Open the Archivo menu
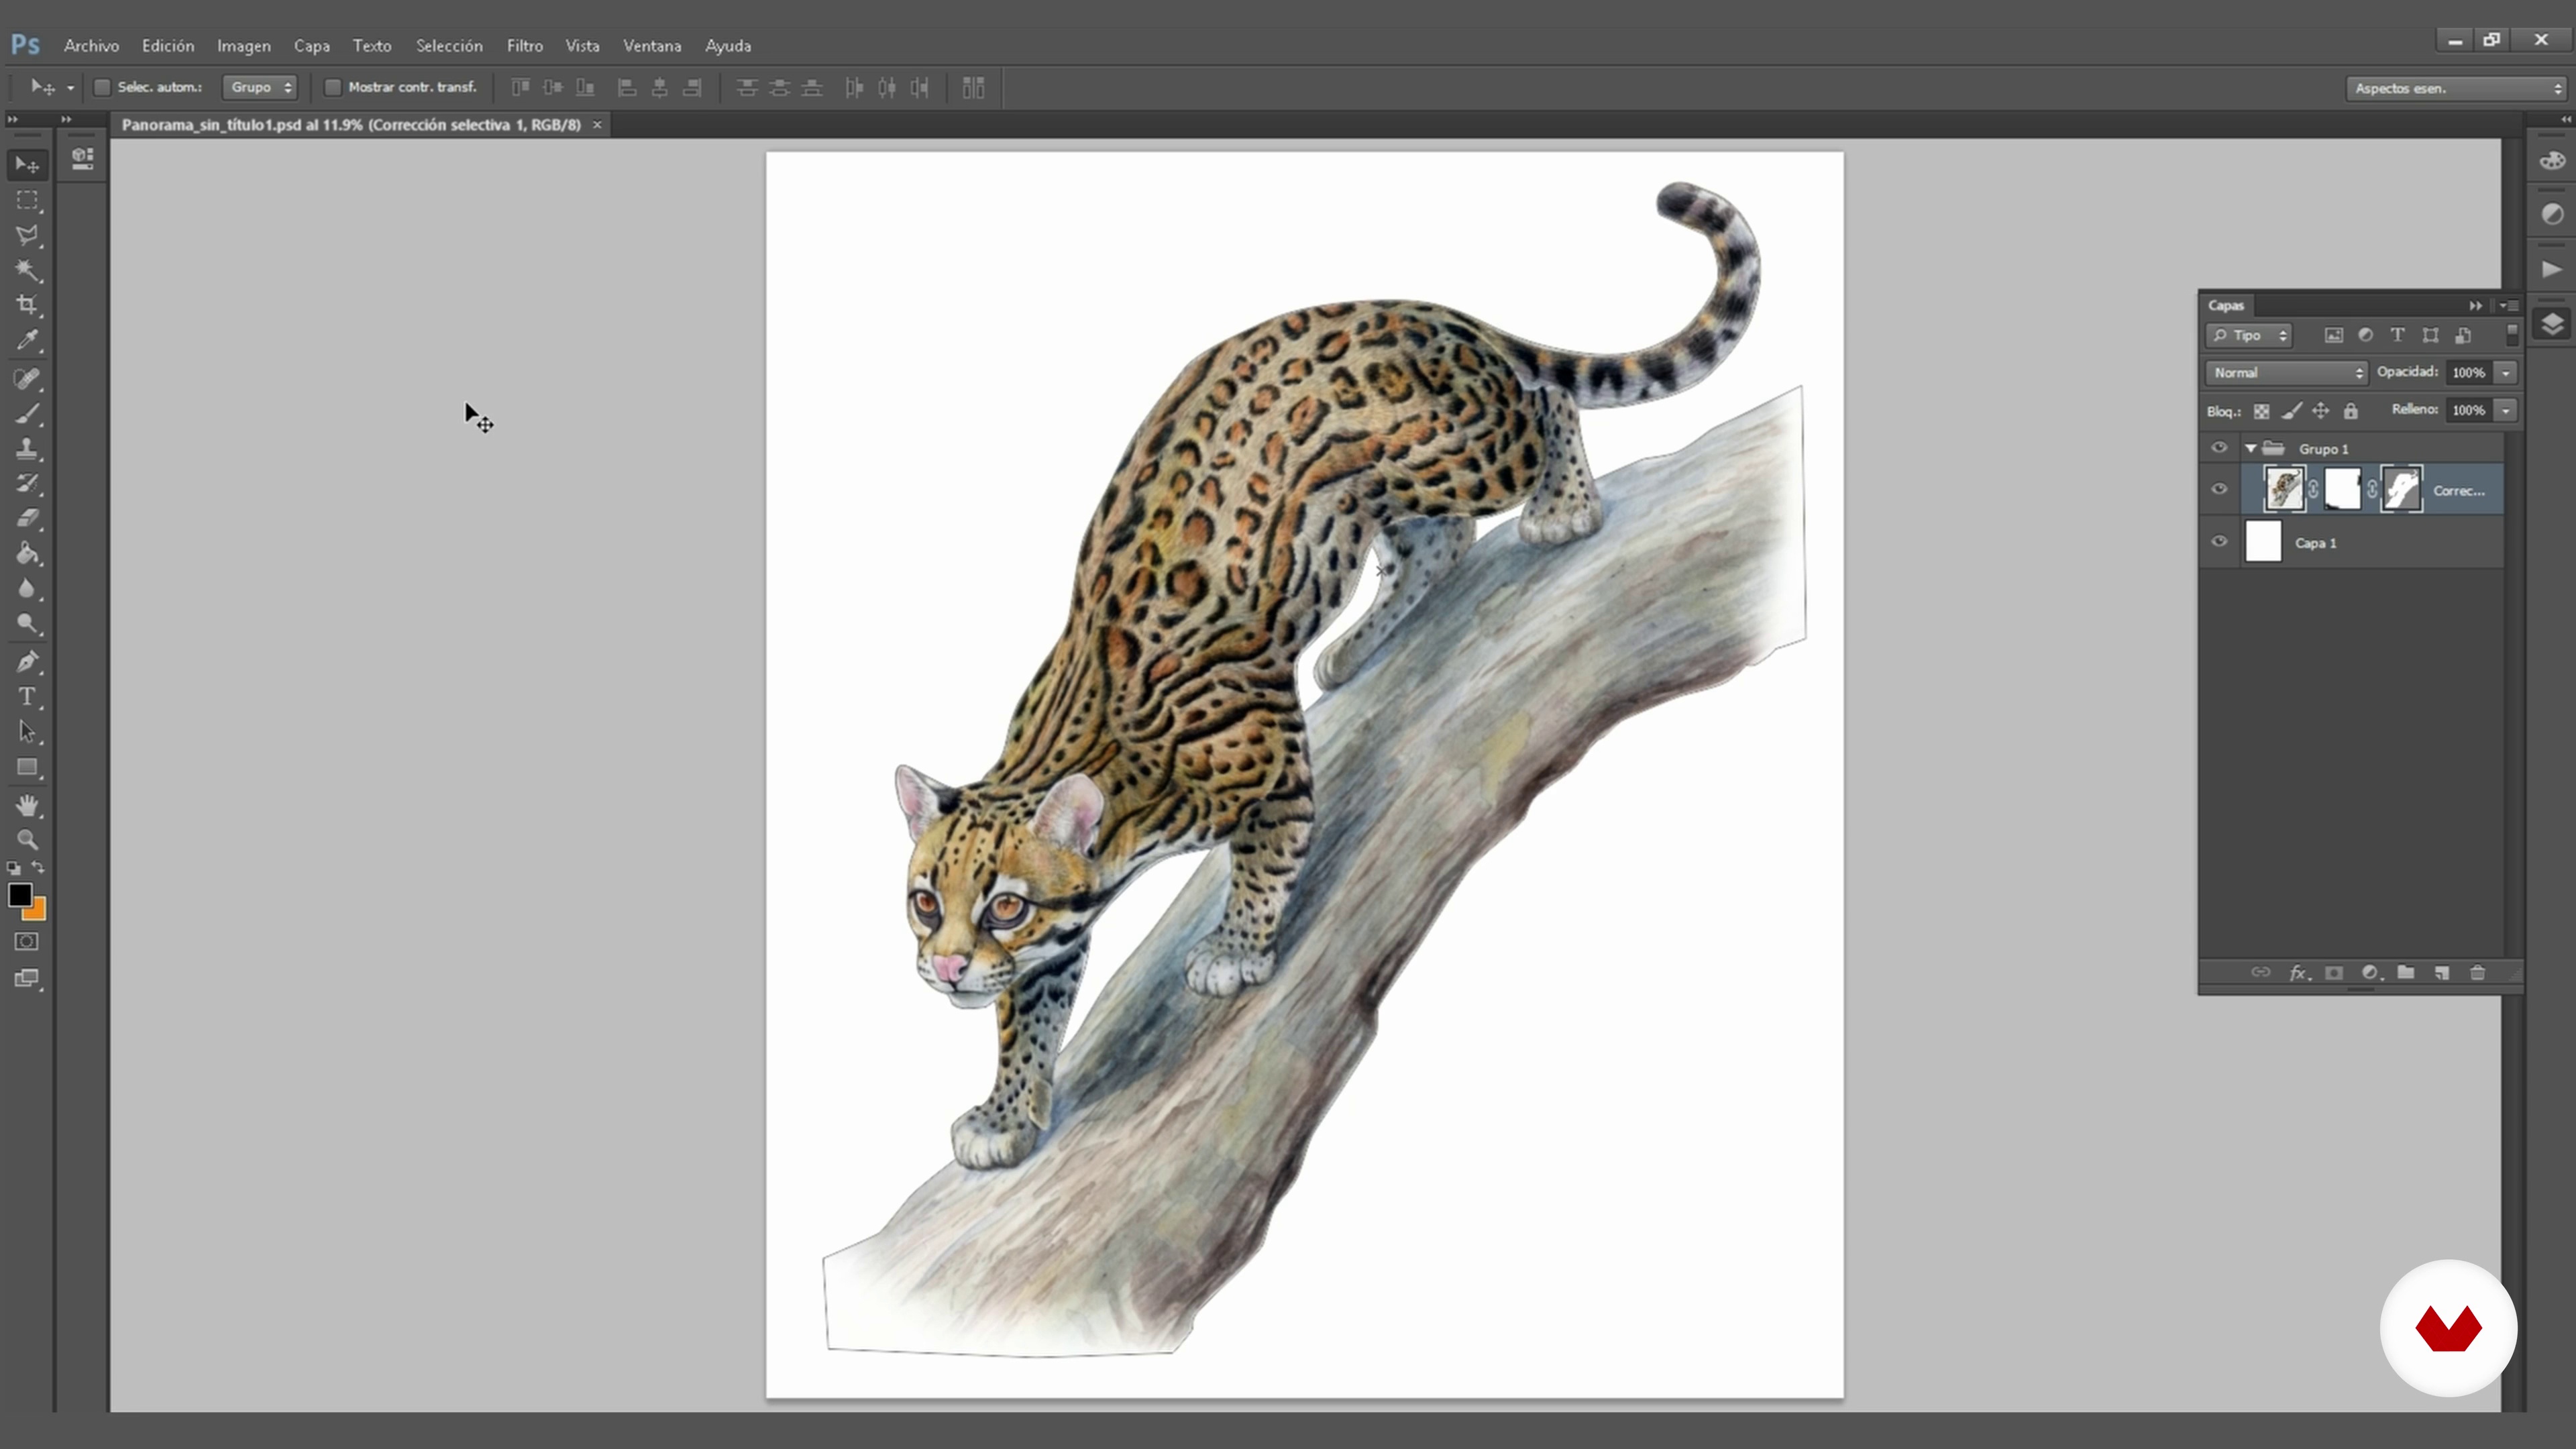The height and width of the screenshot is (1449, 2576). pyautogui.click(x=91, y=46)
